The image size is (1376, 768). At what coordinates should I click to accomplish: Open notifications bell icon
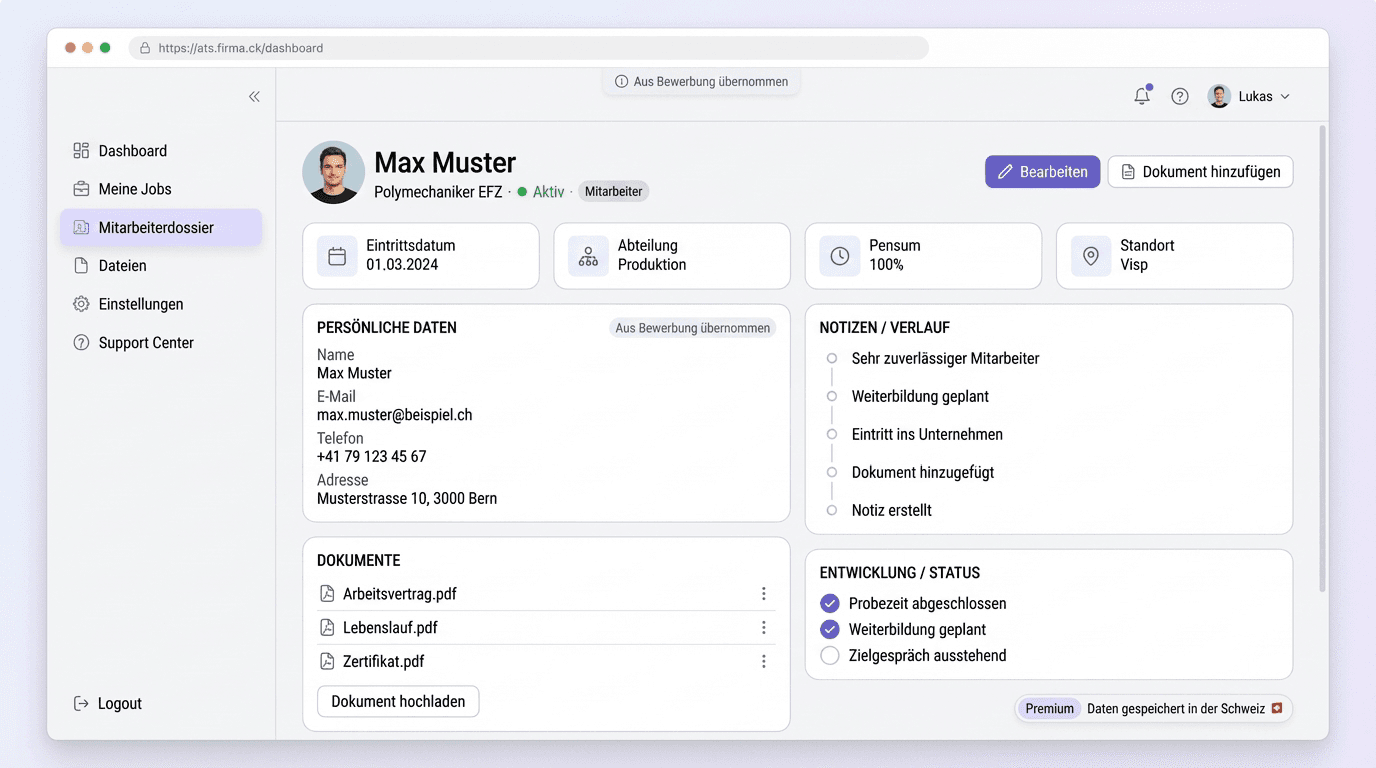coord(1142,96)
